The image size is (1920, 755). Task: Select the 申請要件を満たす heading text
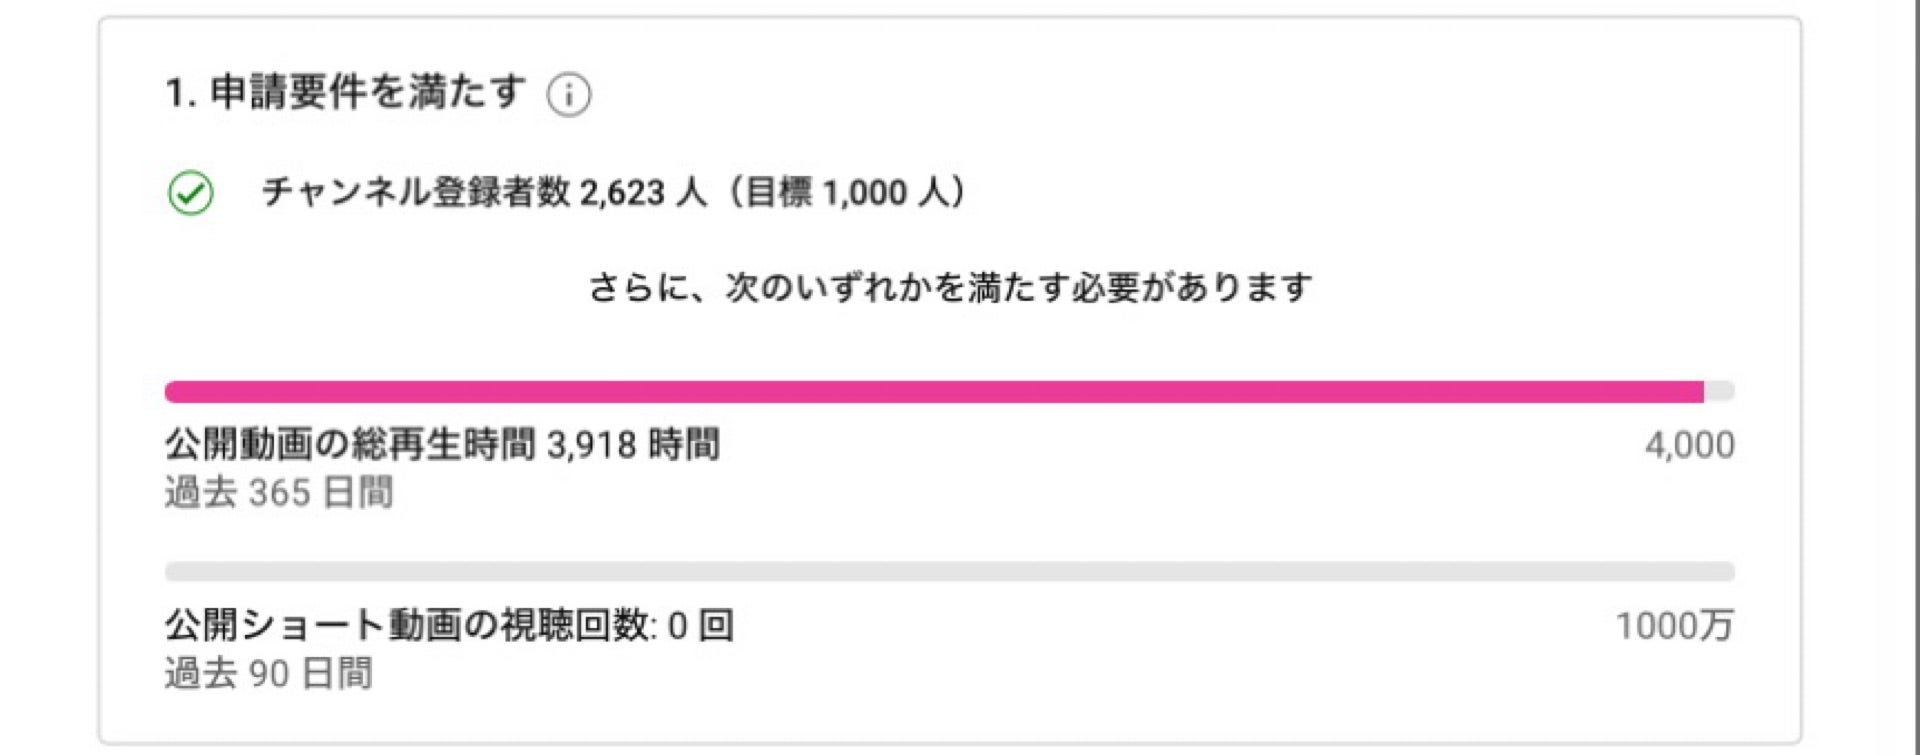click(367, 93)
